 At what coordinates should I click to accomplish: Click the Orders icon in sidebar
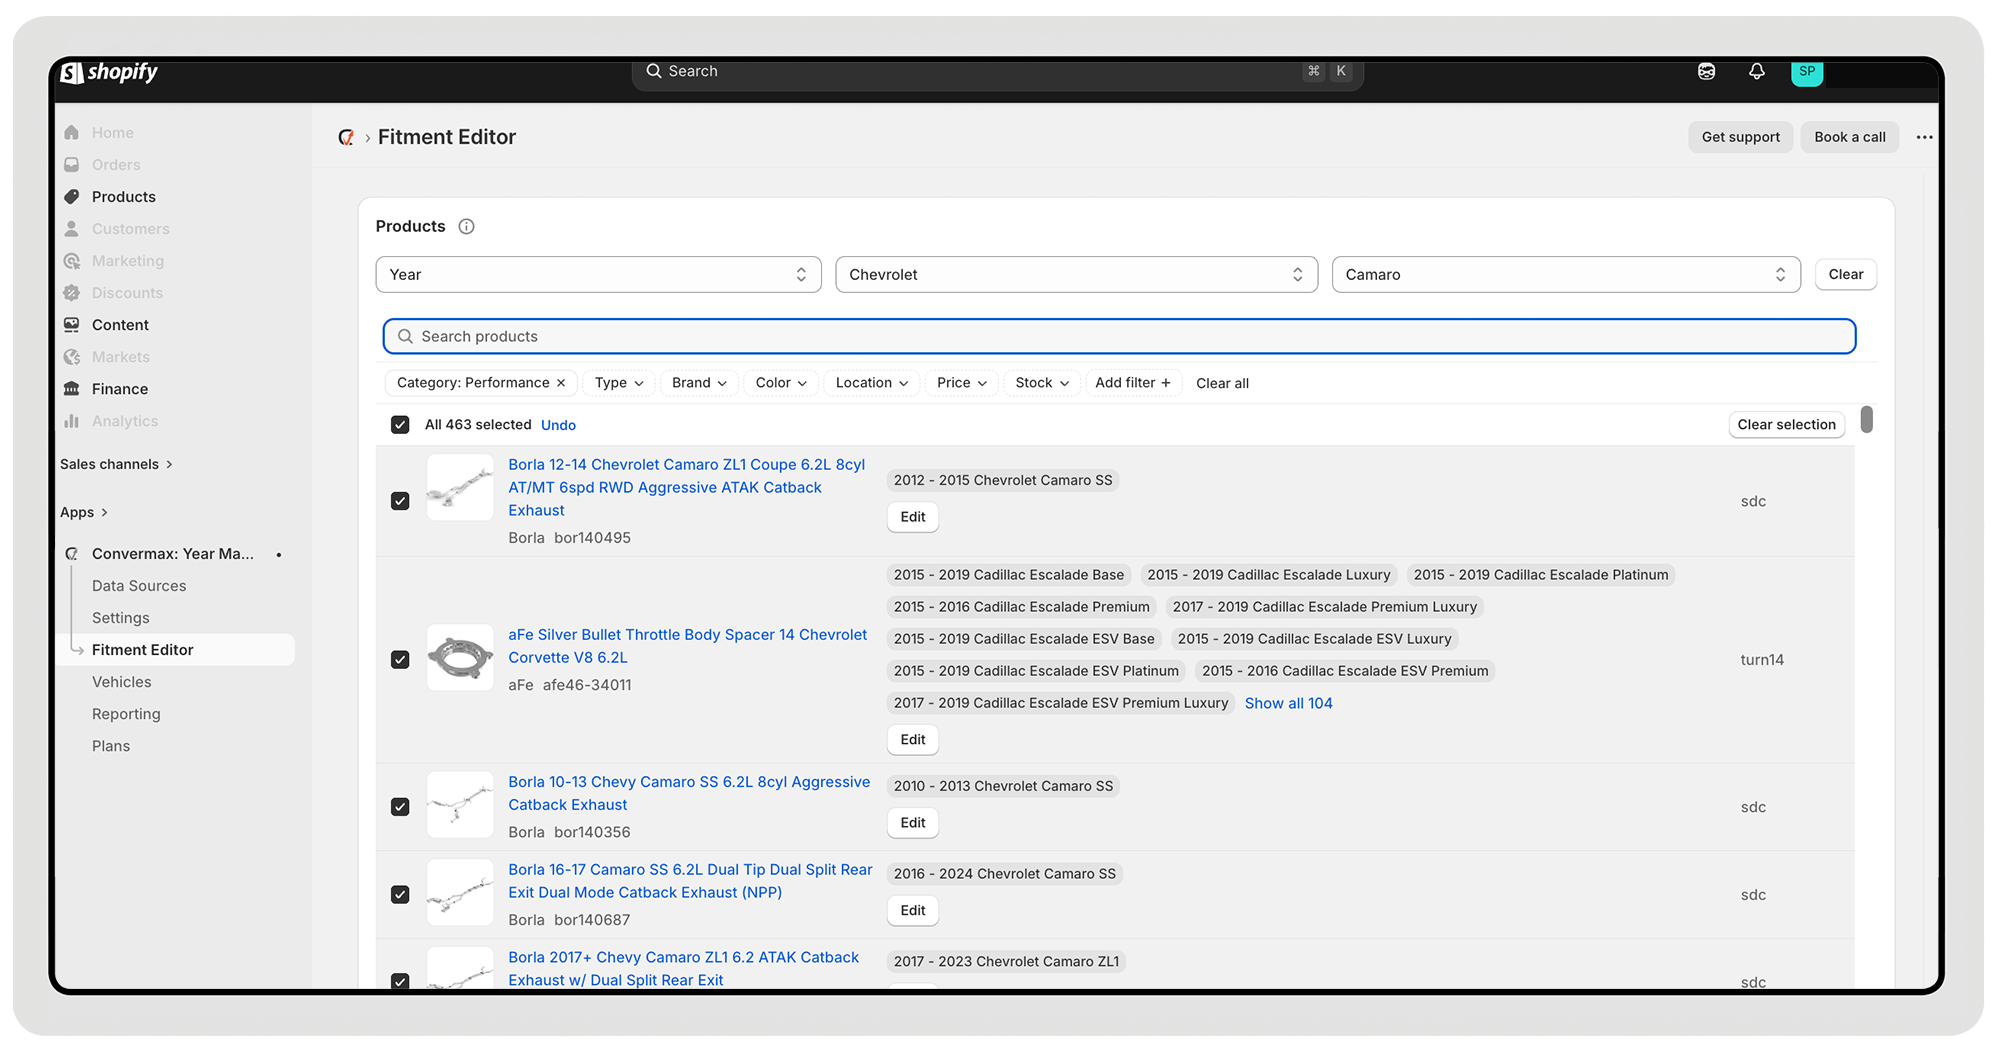point(72,164)
